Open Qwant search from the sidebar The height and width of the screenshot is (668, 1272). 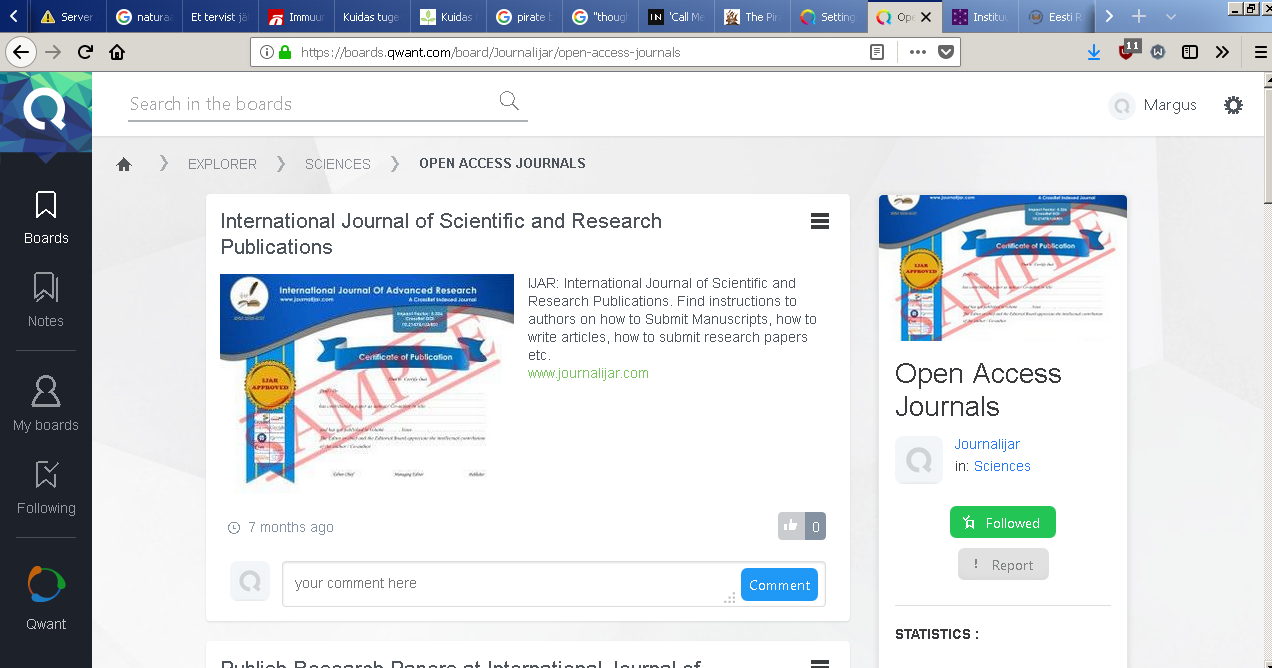click(46, 598)
